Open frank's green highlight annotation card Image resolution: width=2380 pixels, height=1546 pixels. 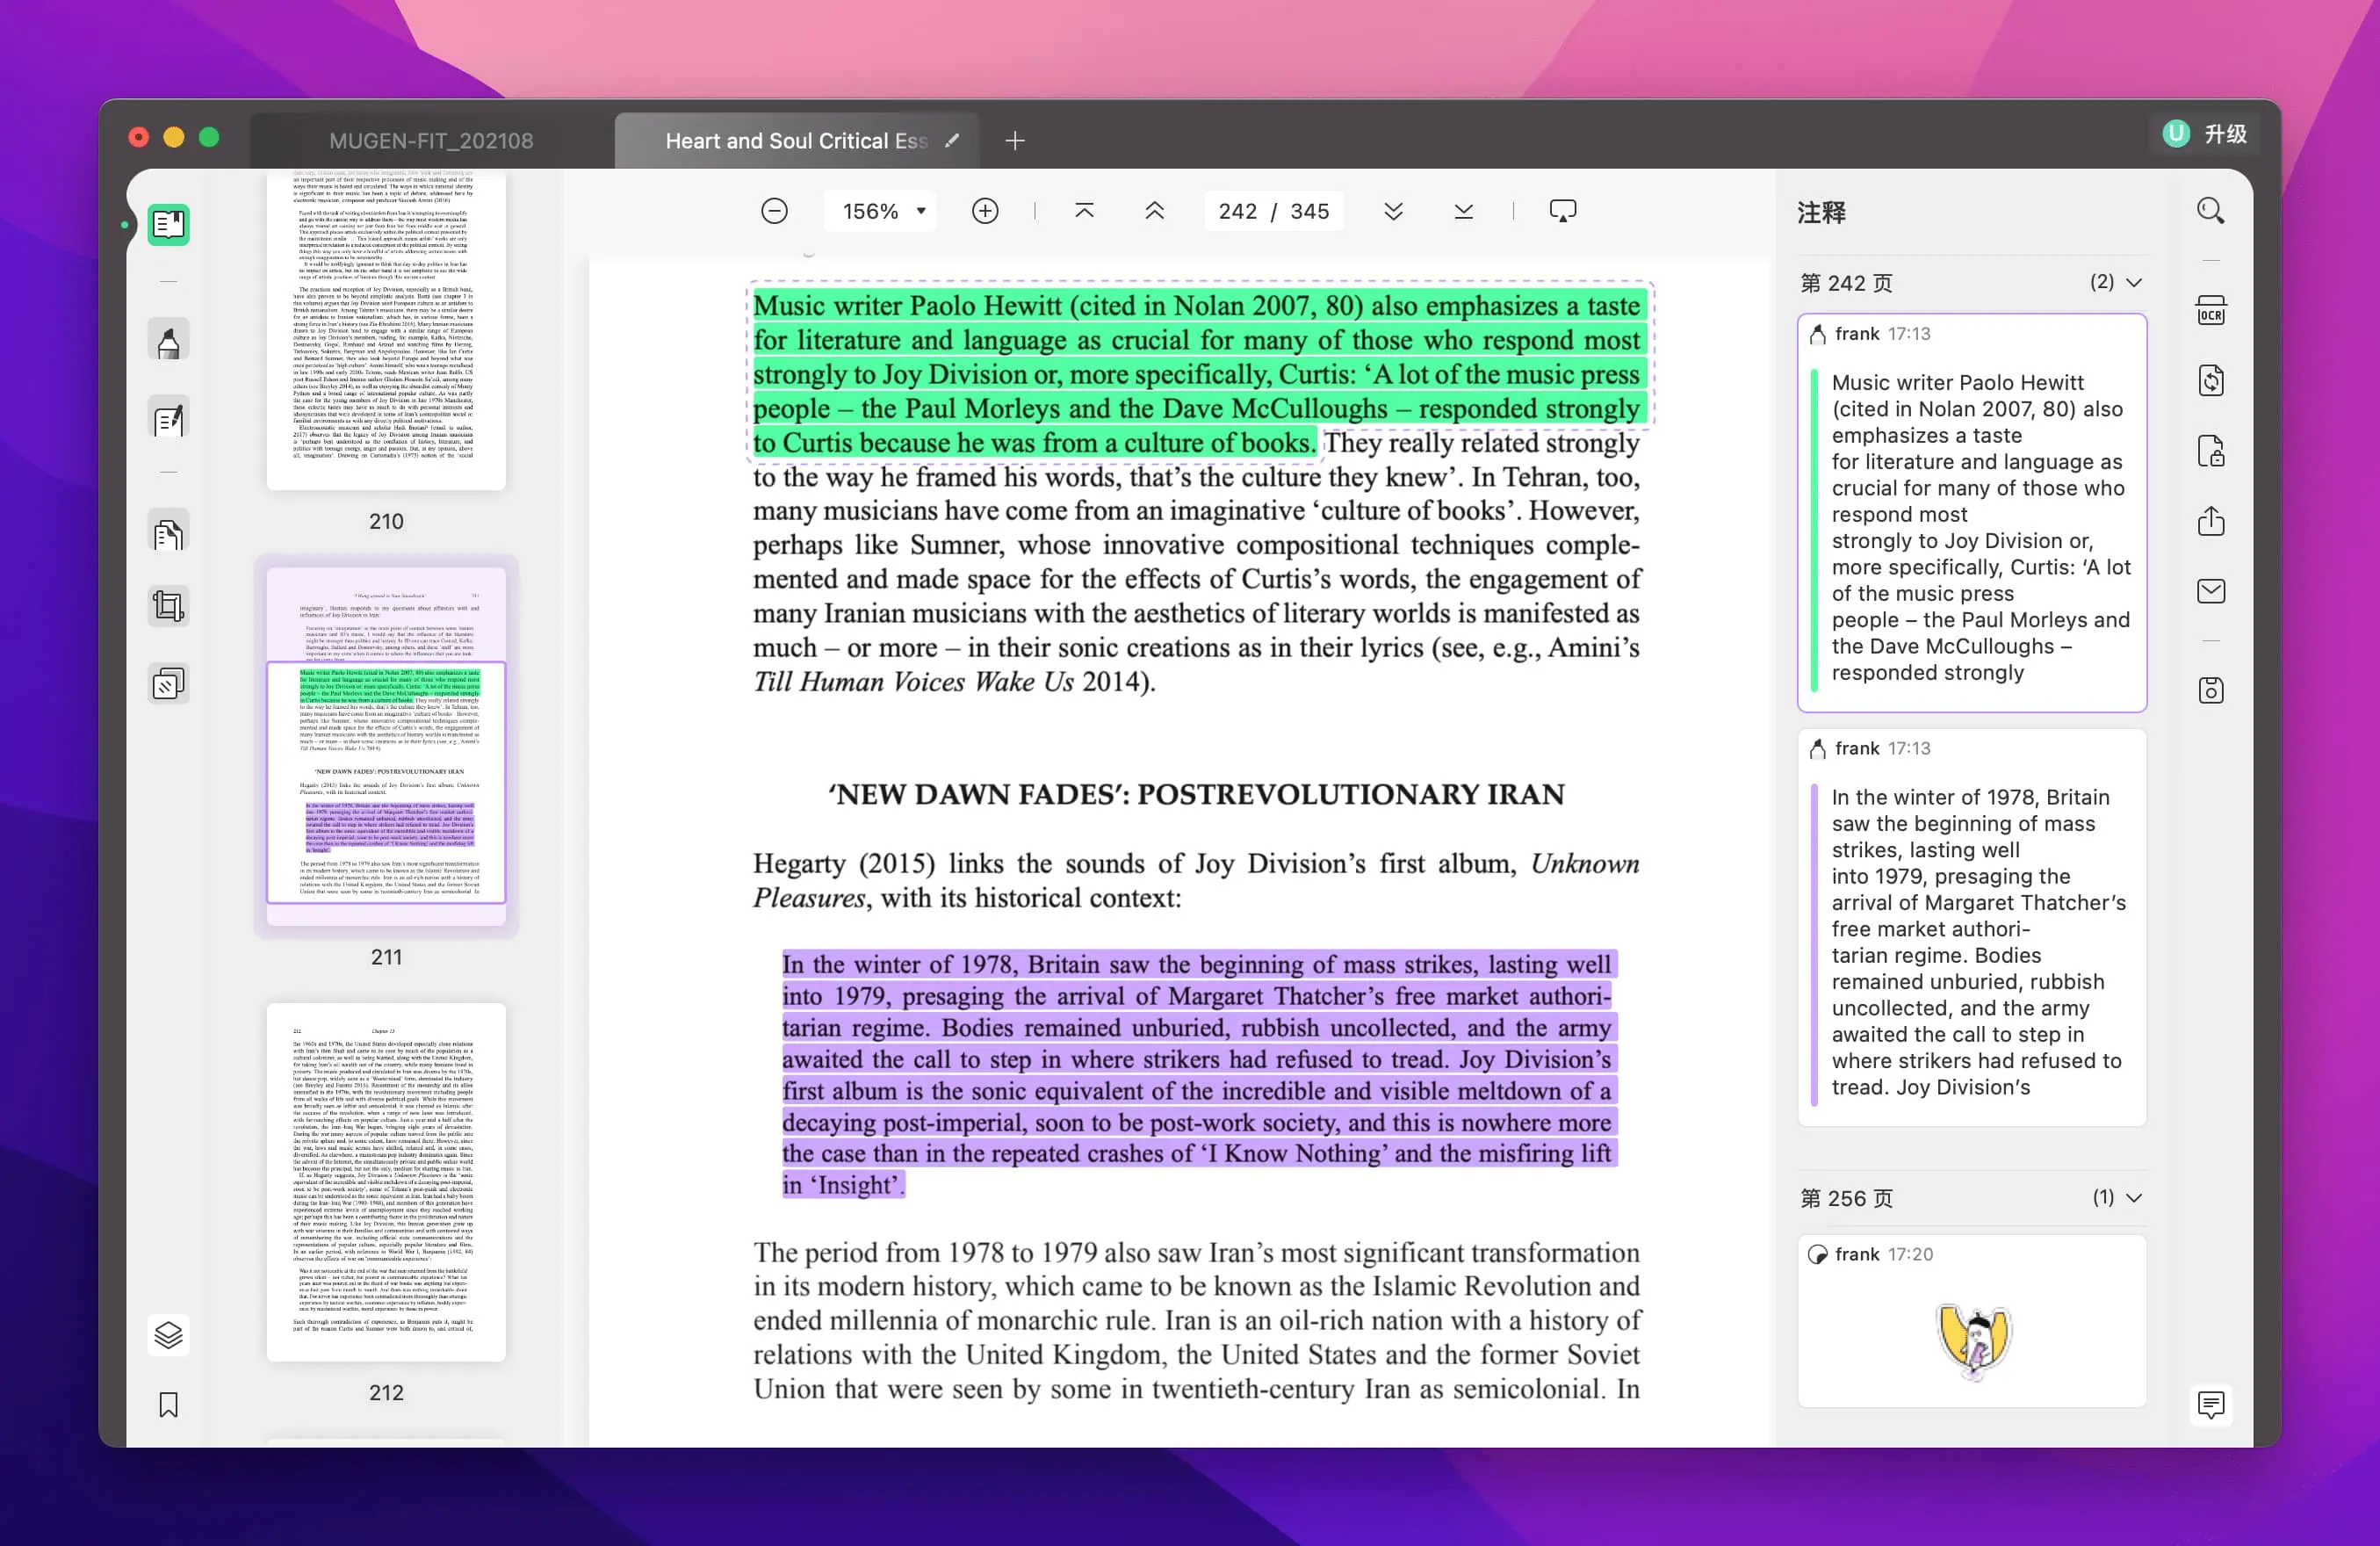coord(1971,513)
